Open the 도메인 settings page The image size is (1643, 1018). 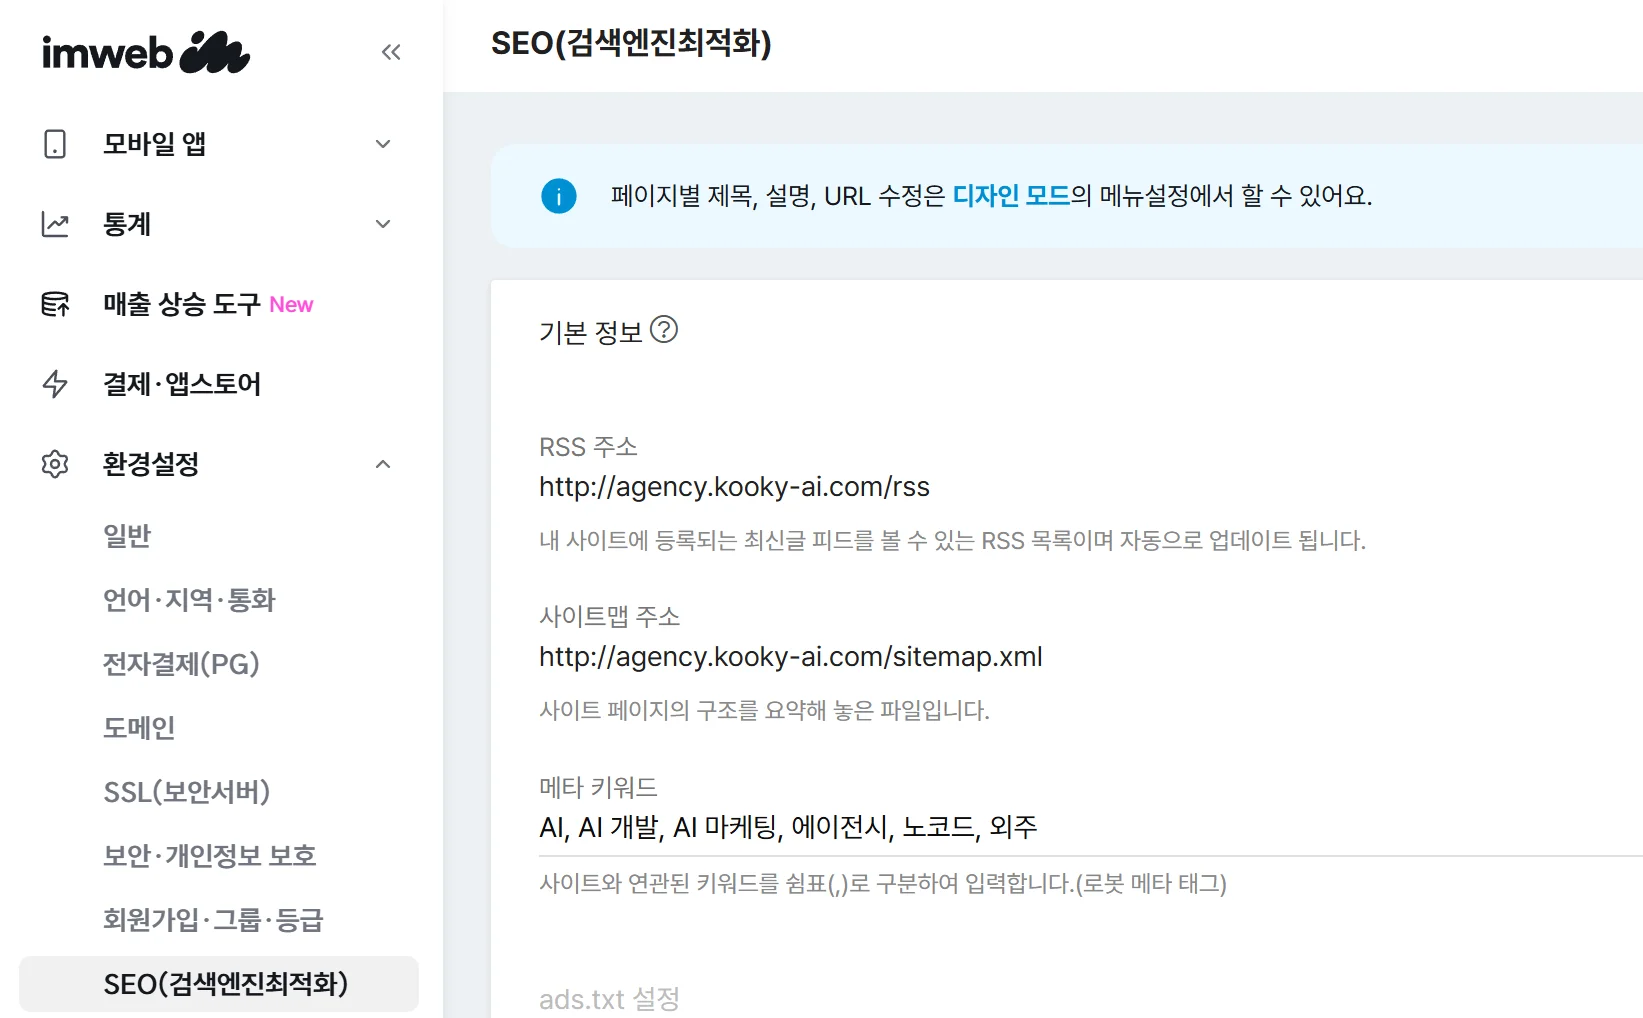[139, 728]
